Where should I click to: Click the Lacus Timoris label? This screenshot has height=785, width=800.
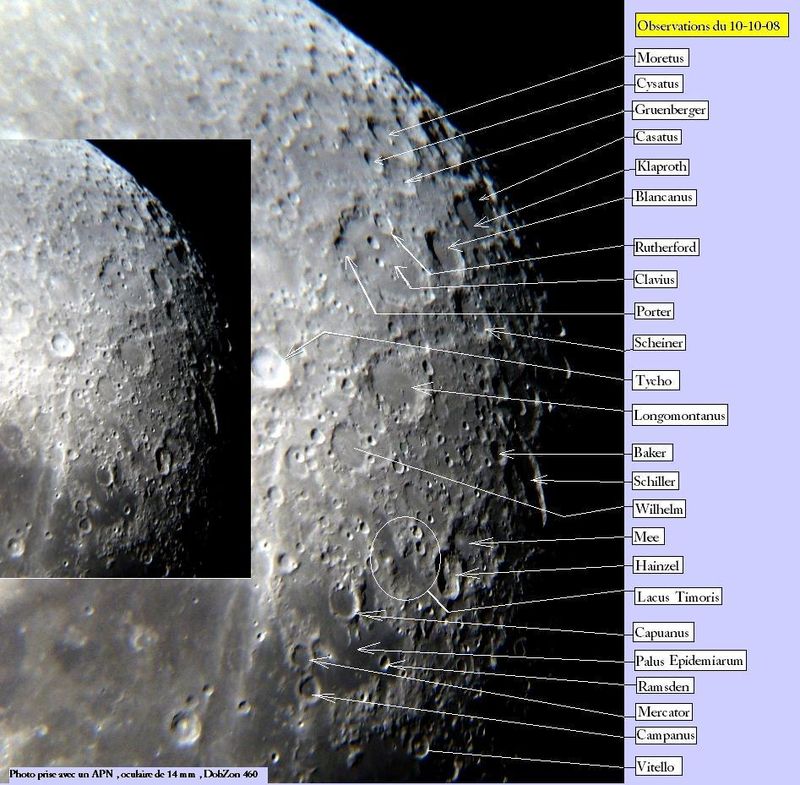(678, 596)
